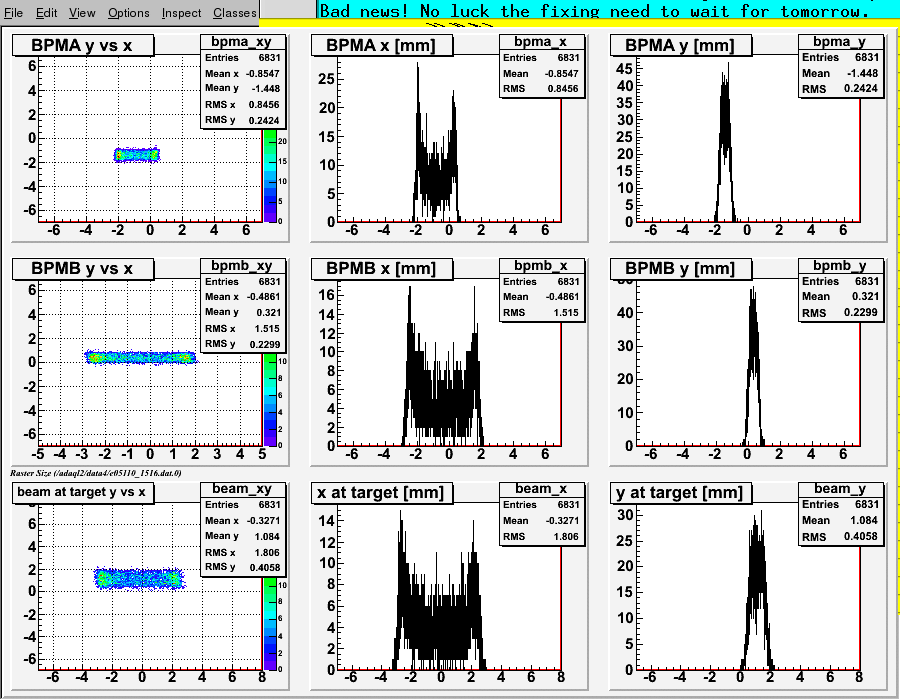Click the beam at target color palette
The width and height of the screenshot is (900, 700).
point(270,624)
